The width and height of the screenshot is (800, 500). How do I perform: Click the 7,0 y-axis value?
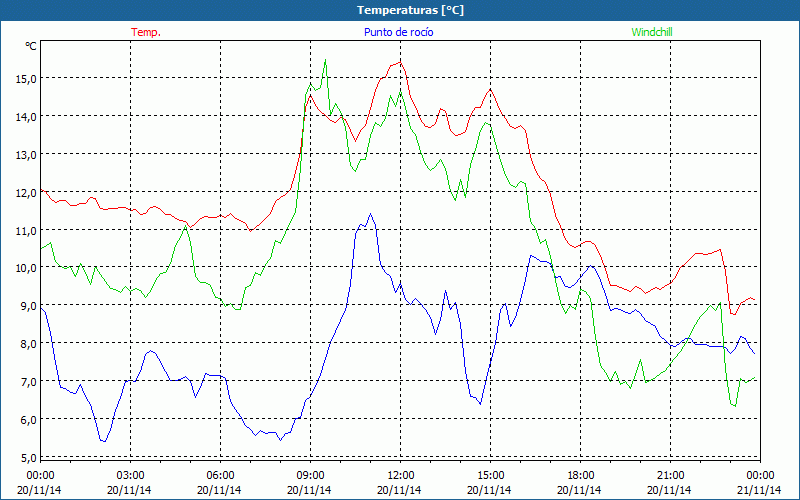(30, 381)
